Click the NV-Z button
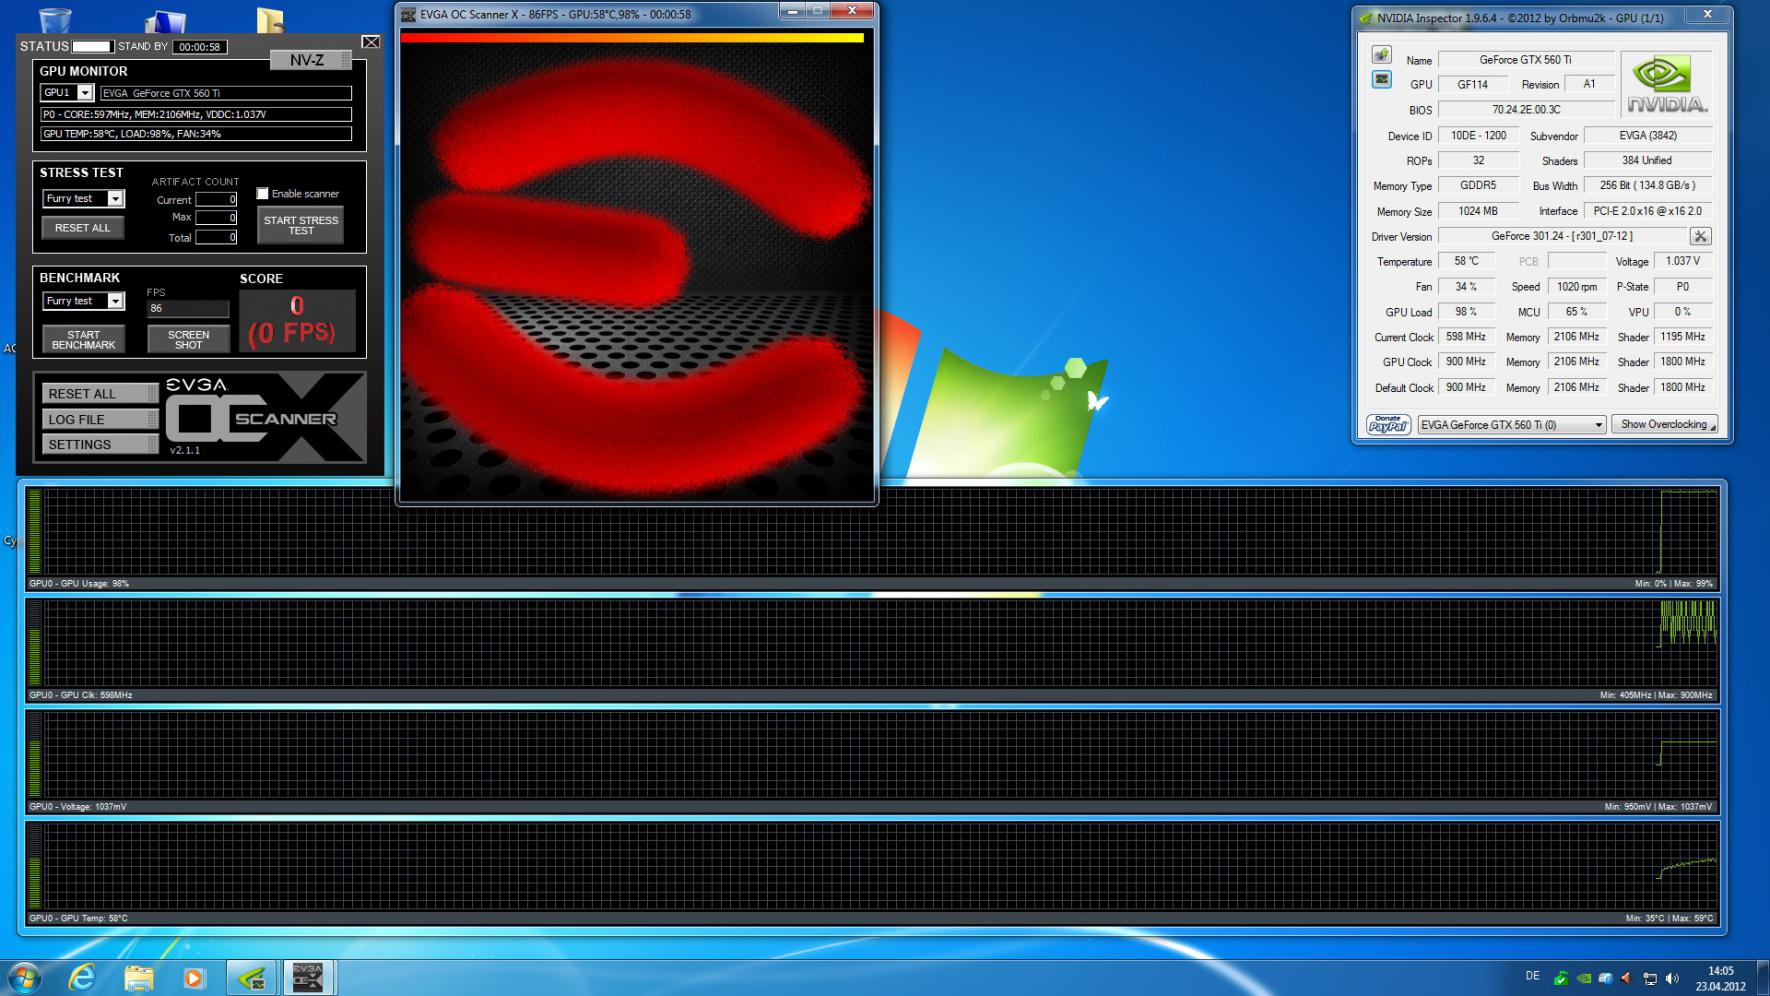Image resolution: width=1770 pixels, height=996 pixels. [310, 60]
